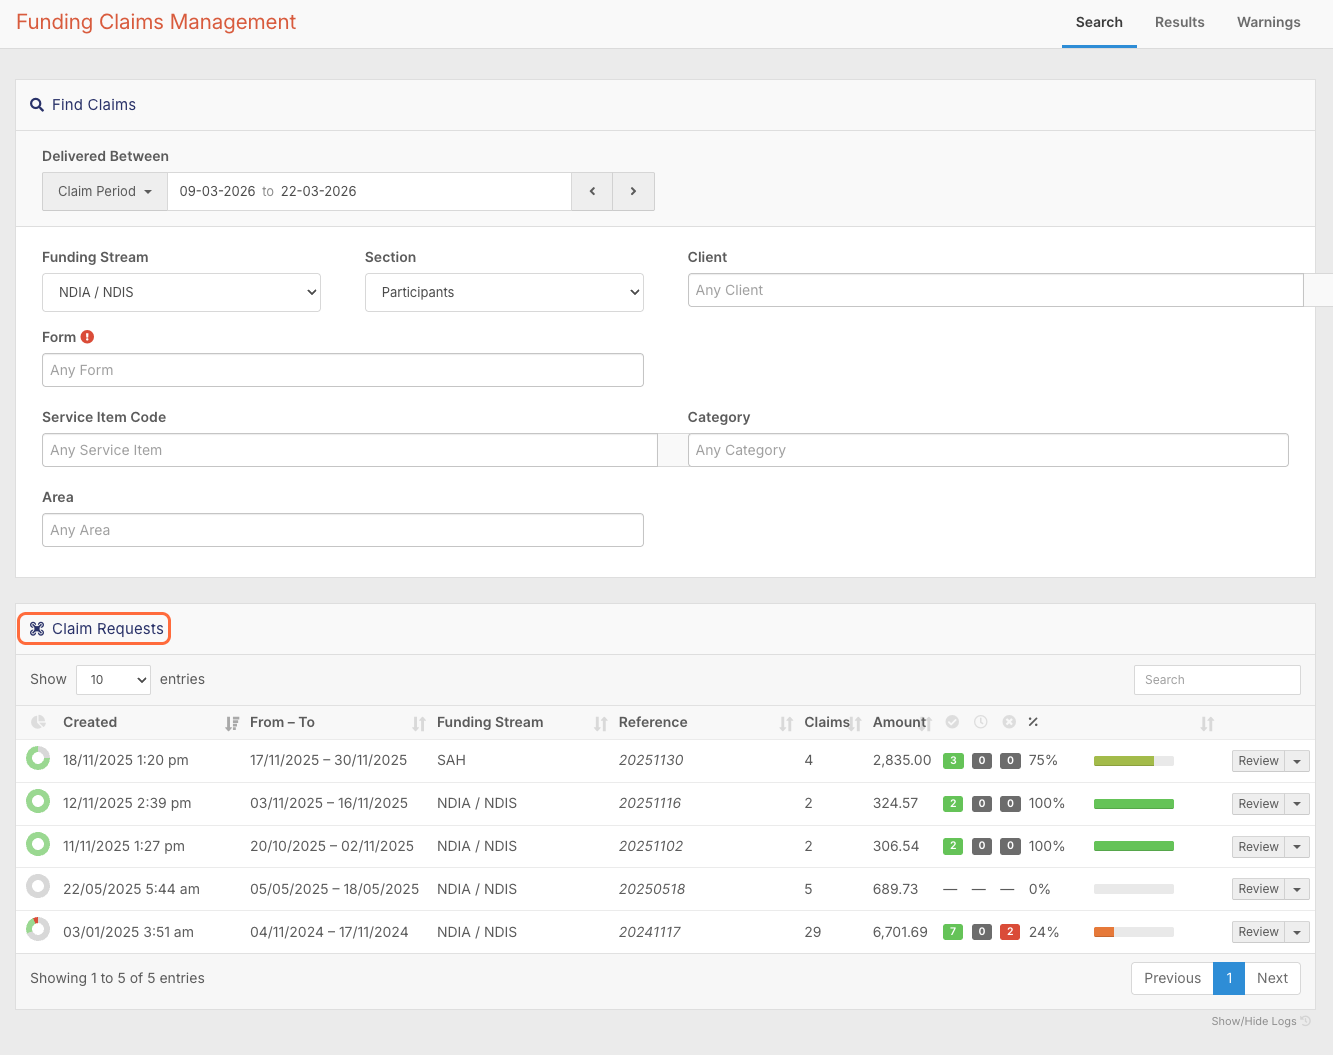Click the approved checkmark column header icon
This screenshot has width=1333, height=1055.
[952, 722]
